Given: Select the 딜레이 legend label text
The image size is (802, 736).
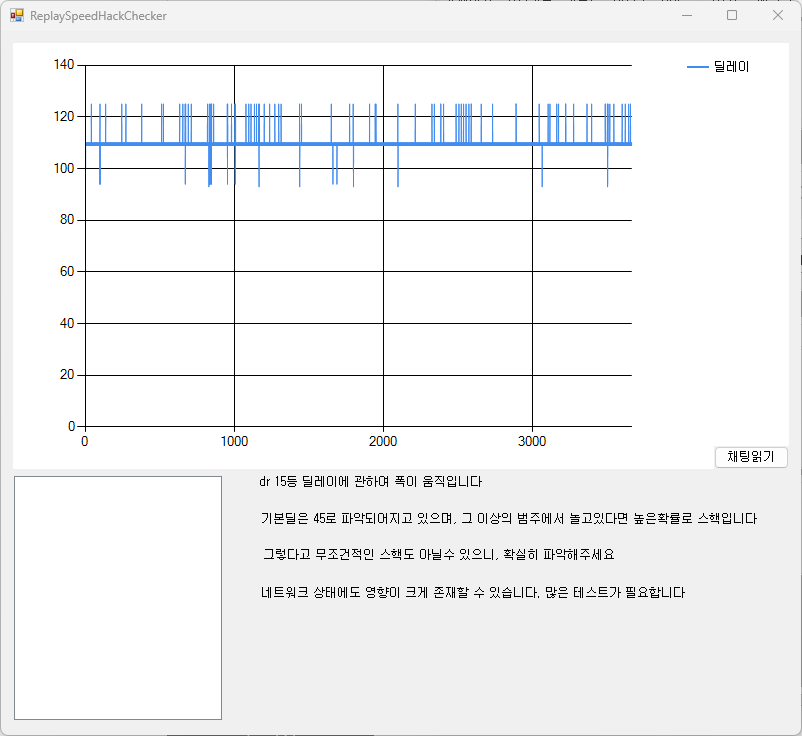Looking at the screenshot, I should pos(731,67).
